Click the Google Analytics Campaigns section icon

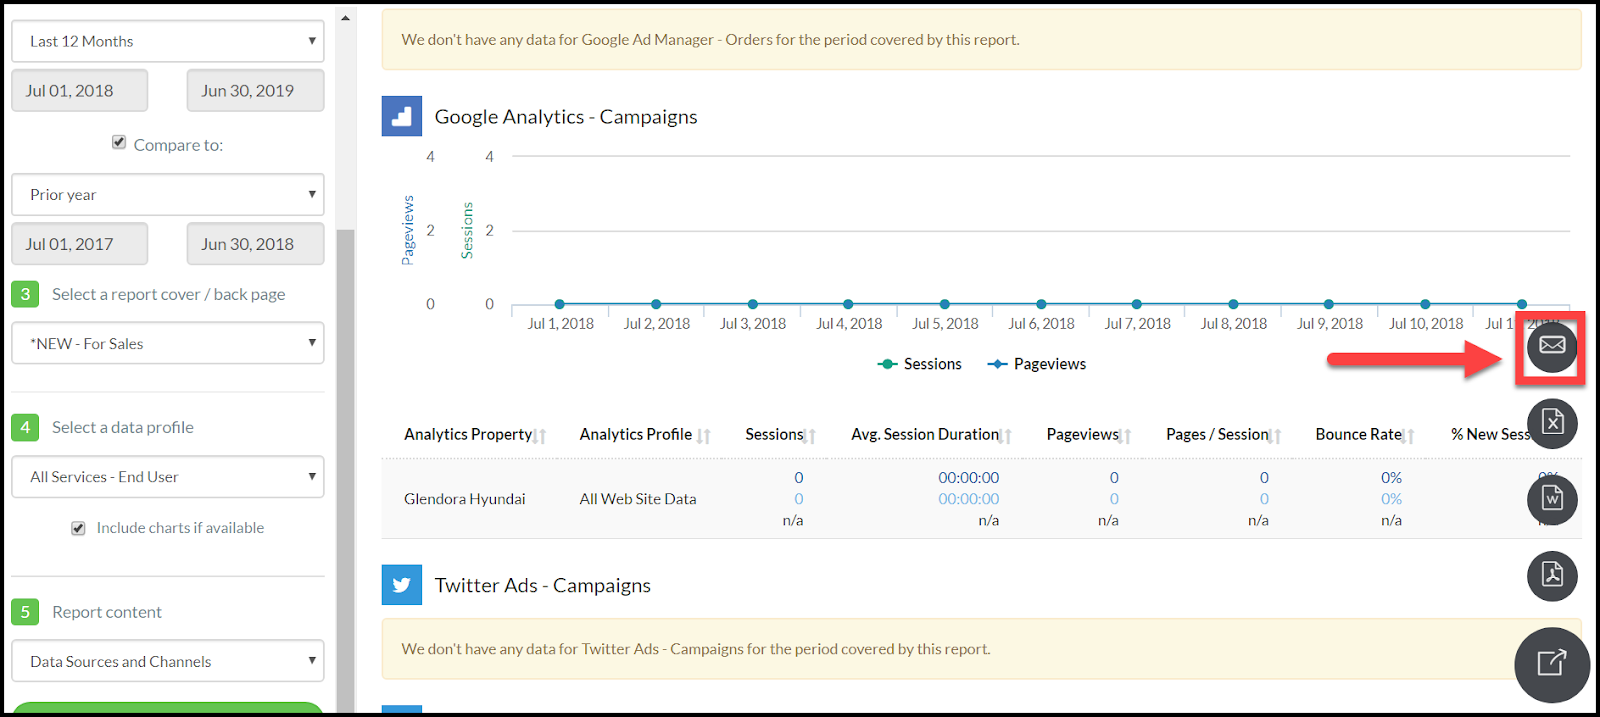tap(402, 116)
